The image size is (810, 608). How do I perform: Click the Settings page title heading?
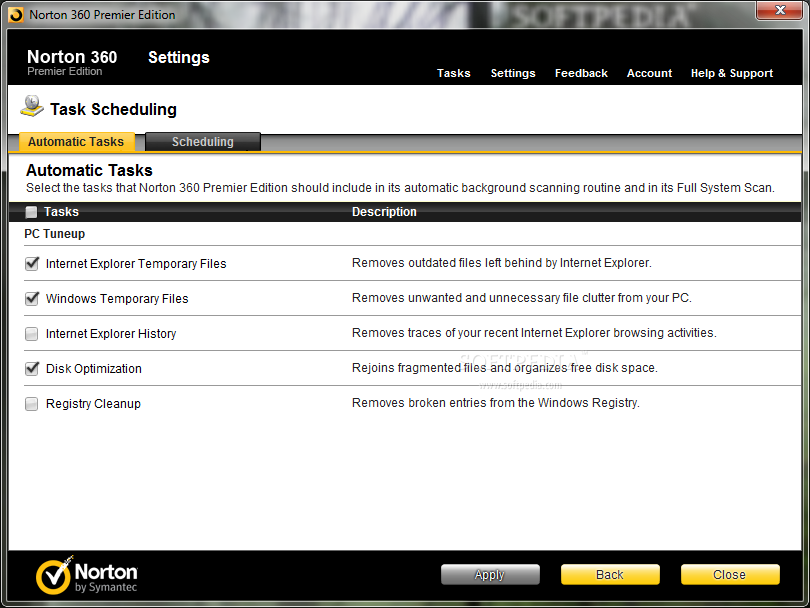tap(179, 57)
